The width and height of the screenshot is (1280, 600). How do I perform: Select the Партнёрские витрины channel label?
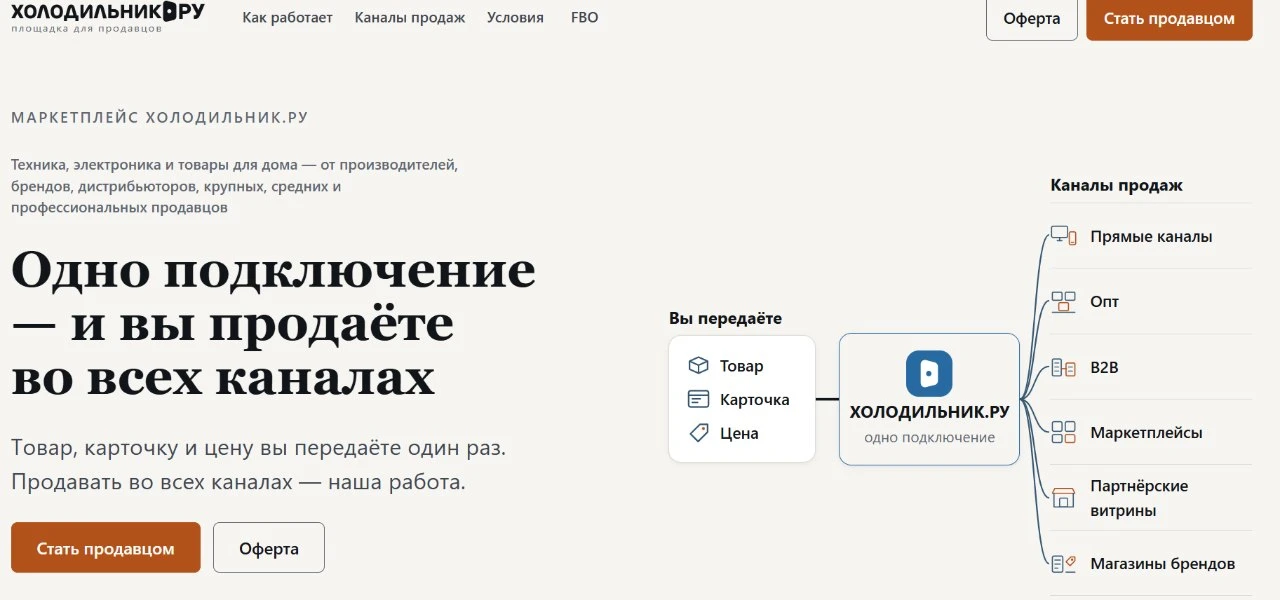pos(1139,498)
